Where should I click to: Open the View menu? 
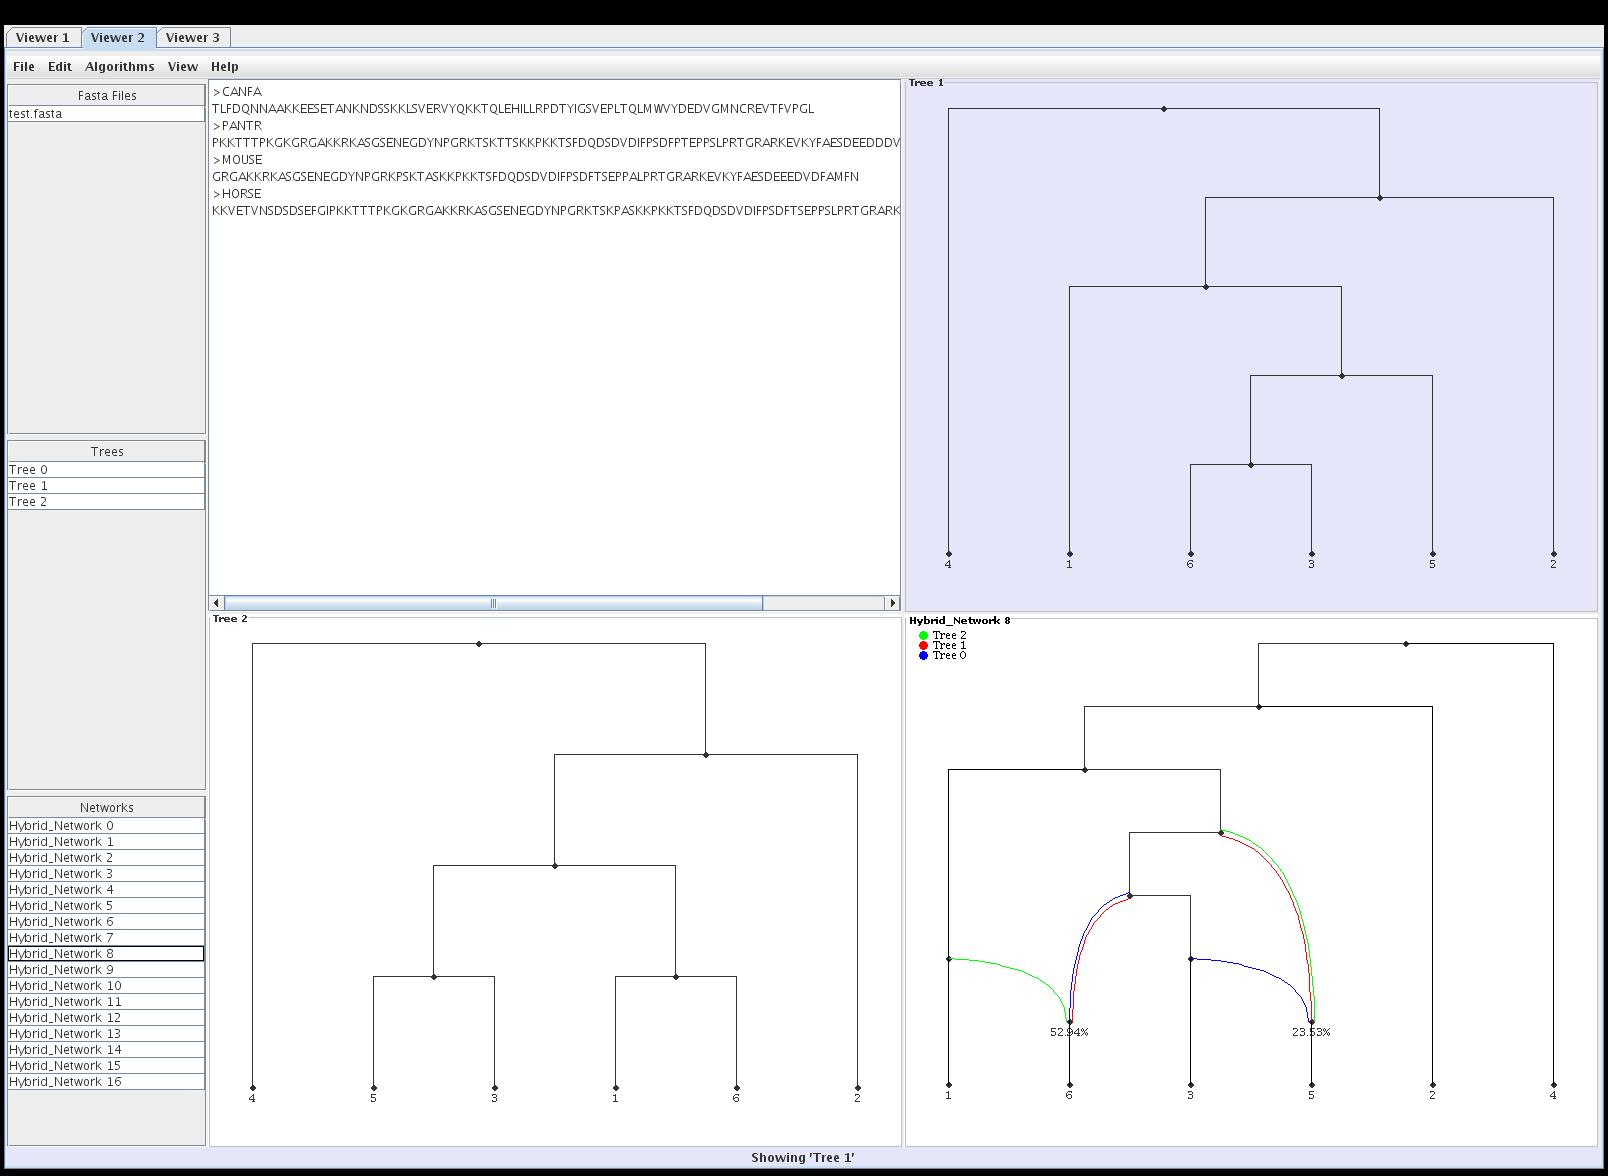pyautogui.click(x=182, y=67)
